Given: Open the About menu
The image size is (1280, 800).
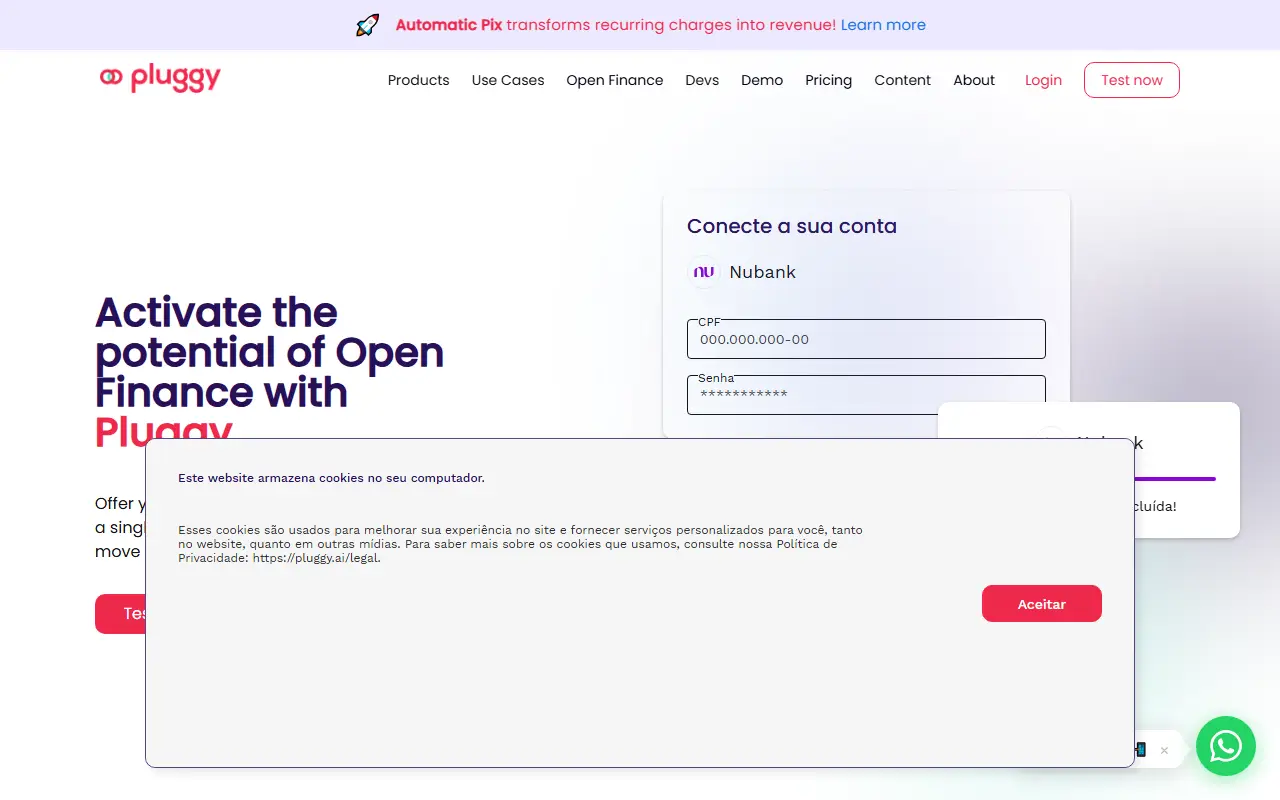Looking at the screenshot, I should 974,80.
